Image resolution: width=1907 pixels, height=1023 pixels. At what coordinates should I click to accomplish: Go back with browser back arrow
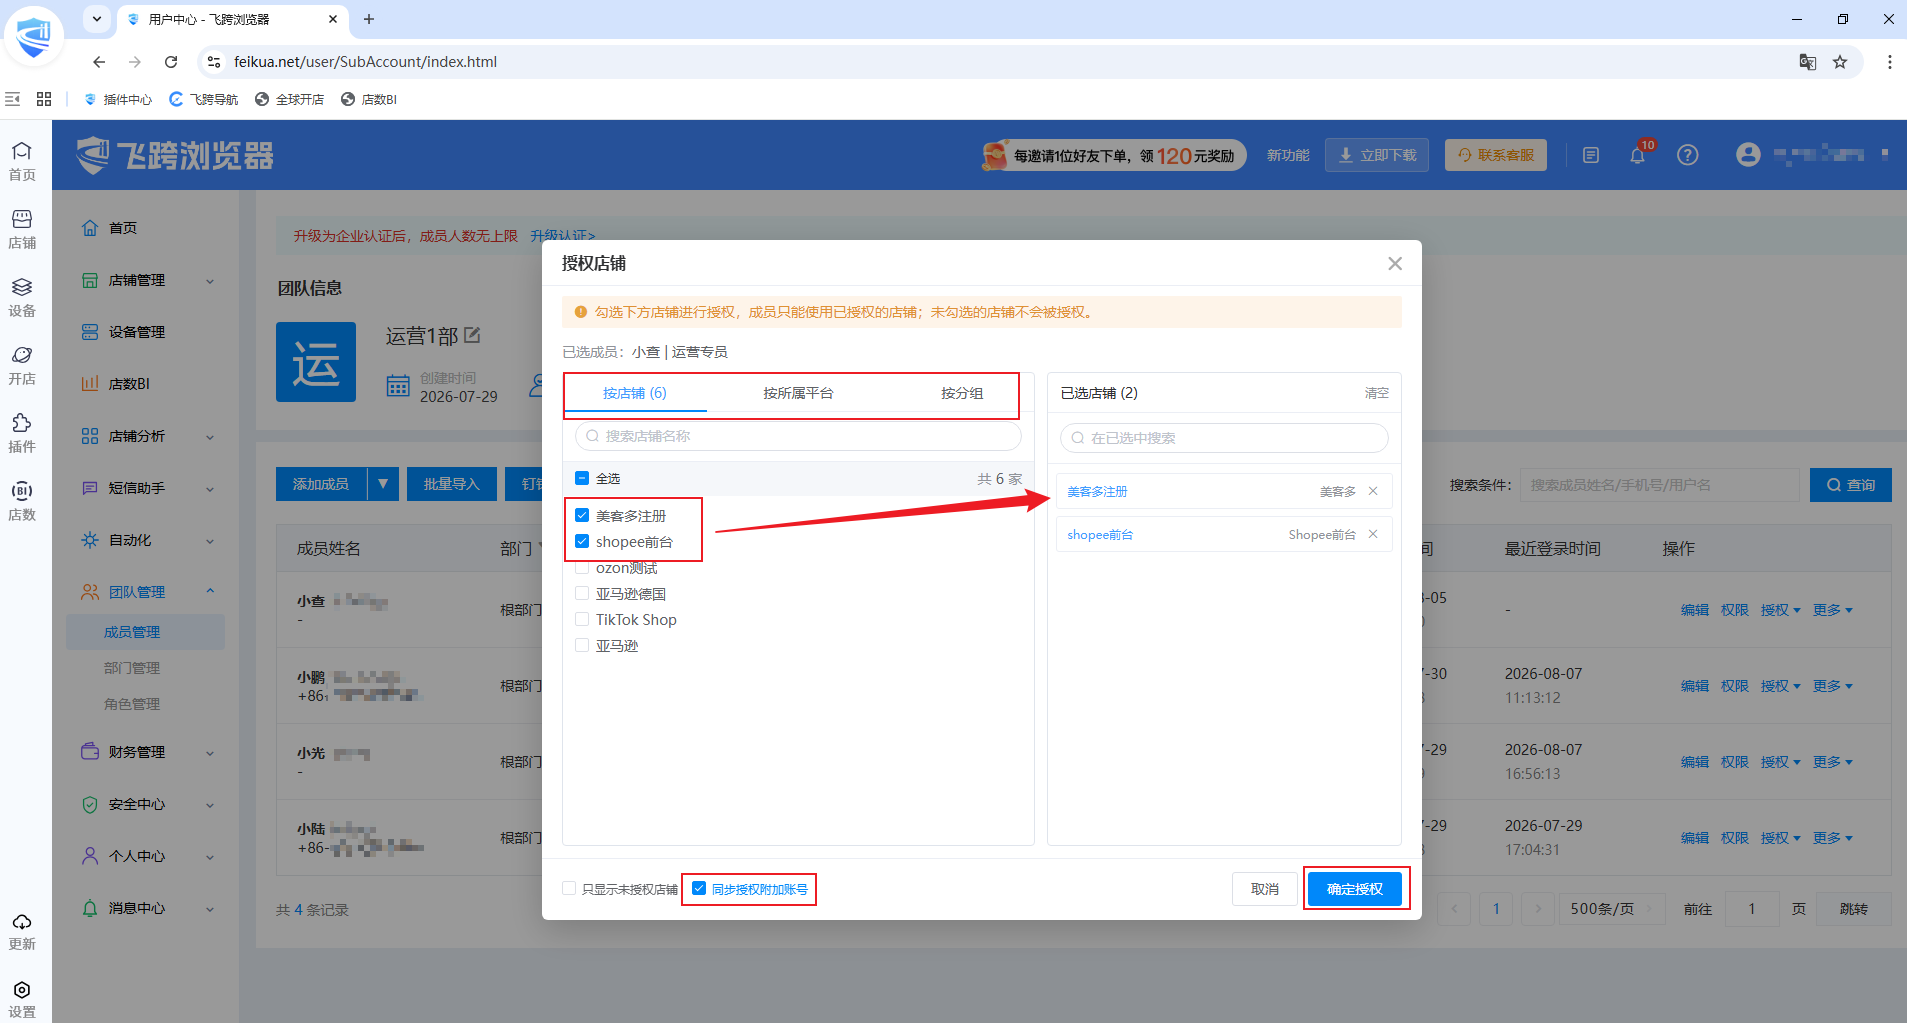[x=99, y=62]
